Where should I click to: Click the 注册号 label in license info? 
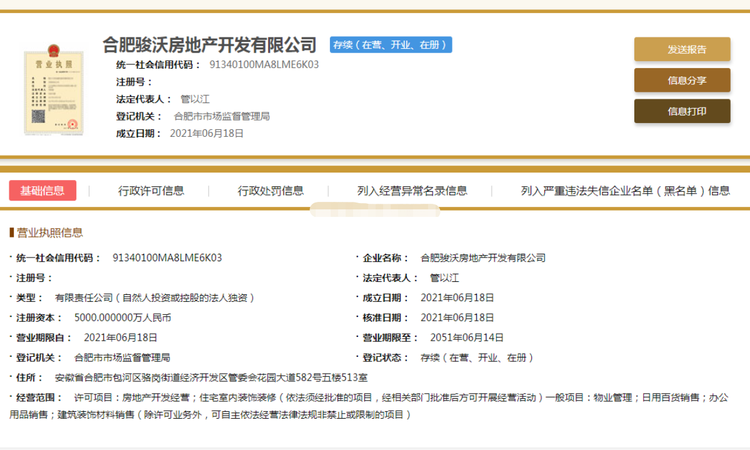pyautogui.click(x=34, y=278)
